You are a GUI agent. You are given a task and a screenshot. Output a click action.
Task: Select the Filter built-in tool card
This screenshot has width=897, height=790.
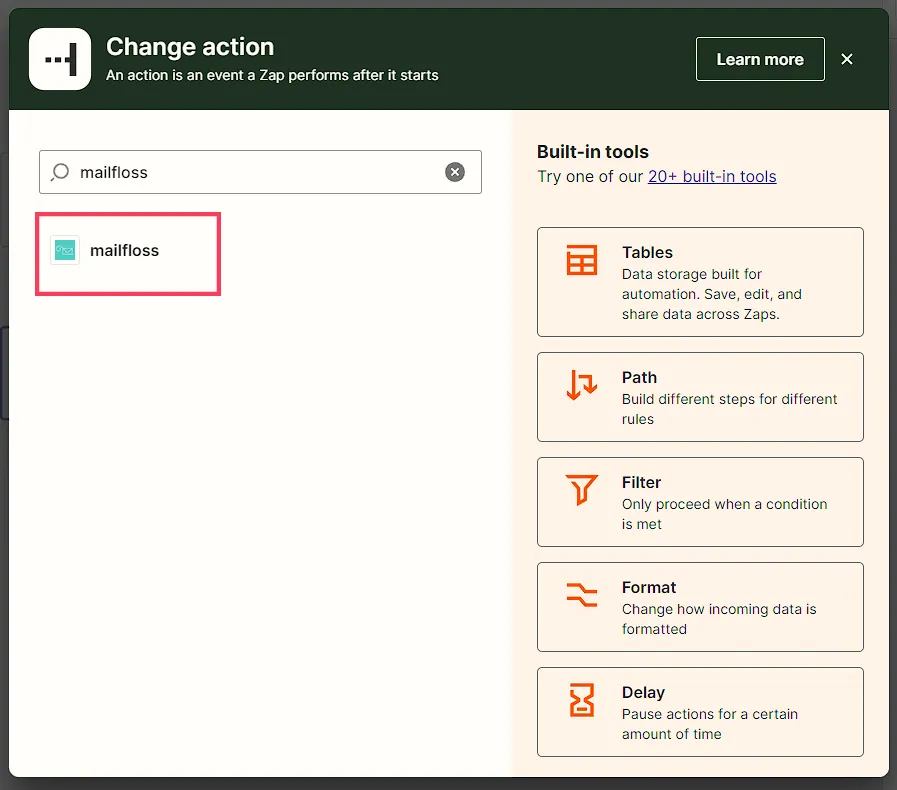[x=700, y=502]
